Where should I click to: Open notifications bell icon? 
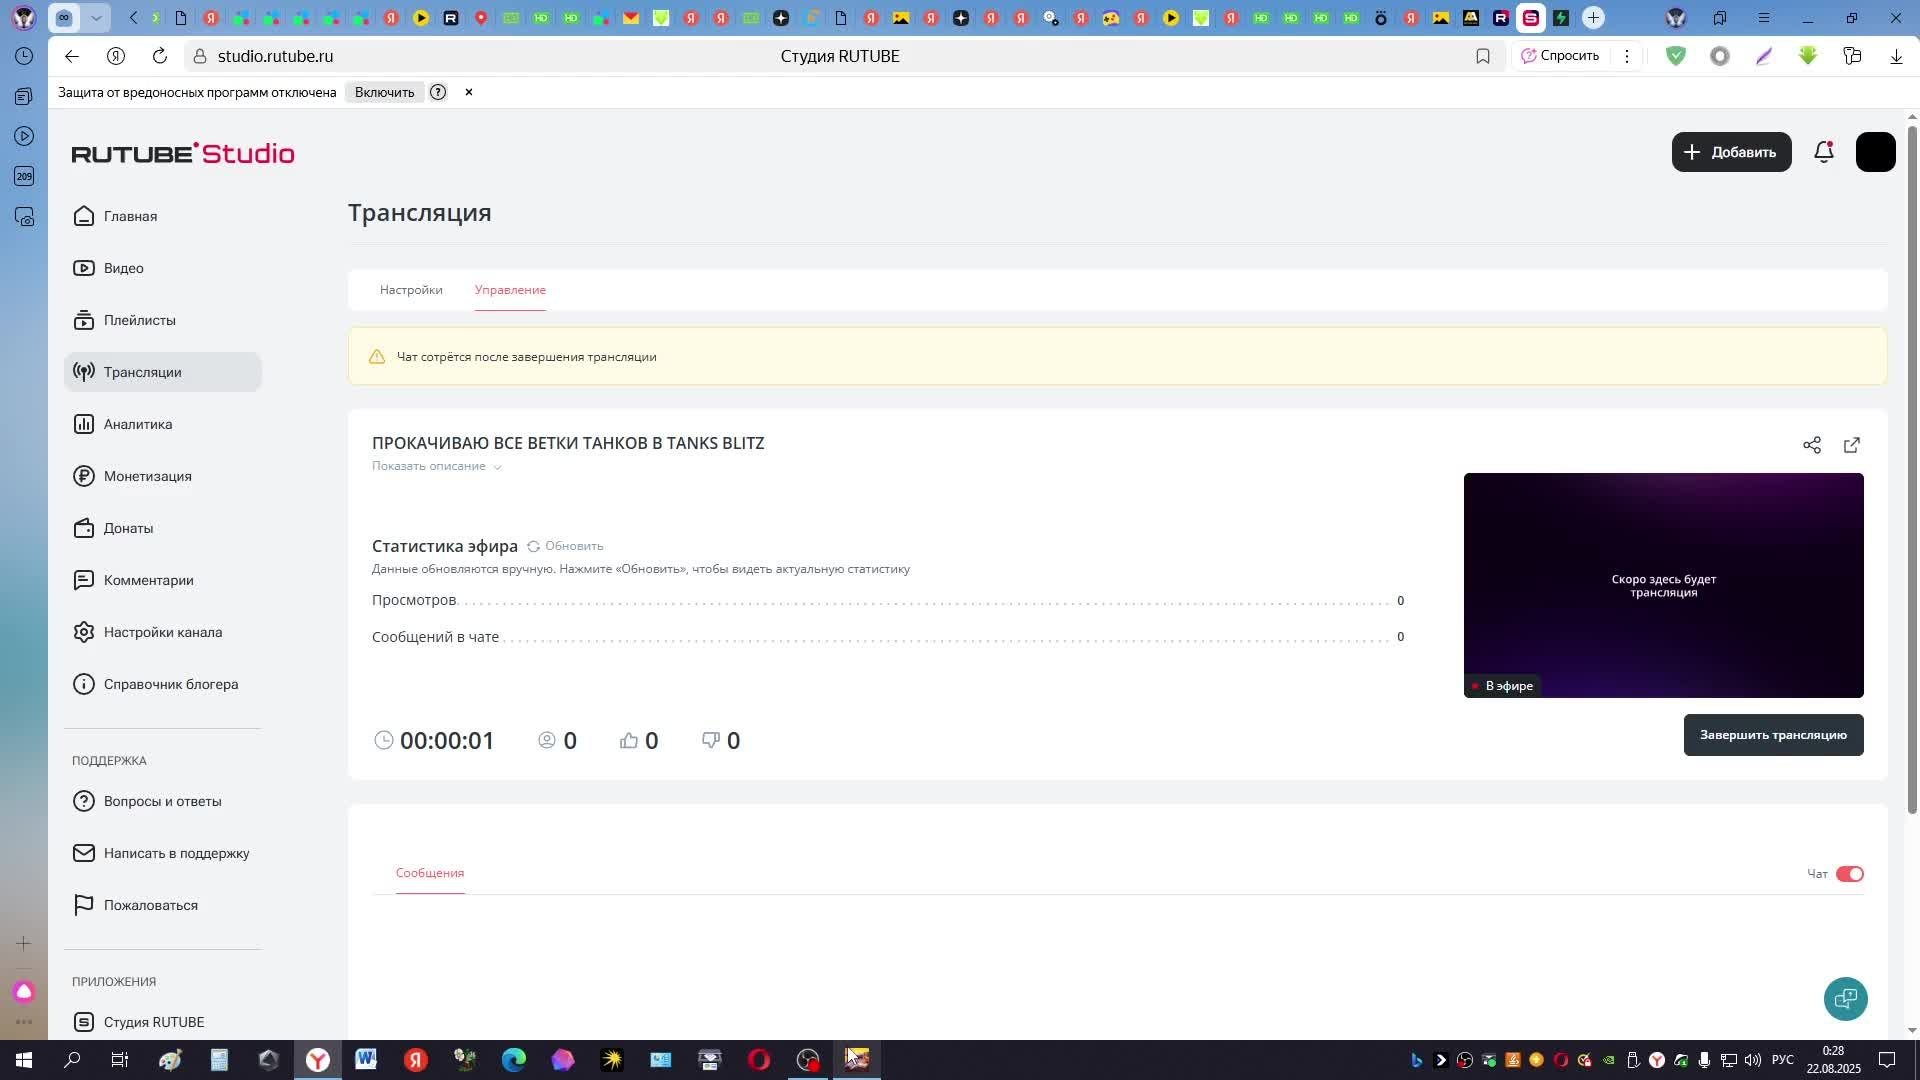[x=1823, y=152]
